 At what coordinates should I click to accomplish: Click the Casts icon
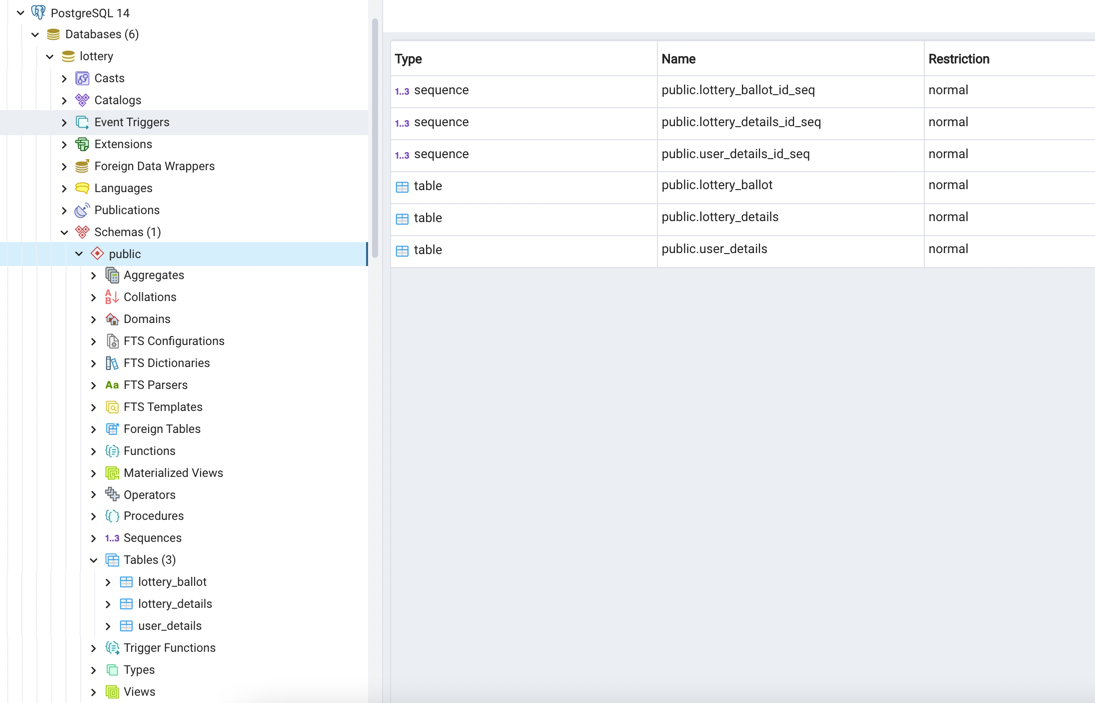pos(82,78)
